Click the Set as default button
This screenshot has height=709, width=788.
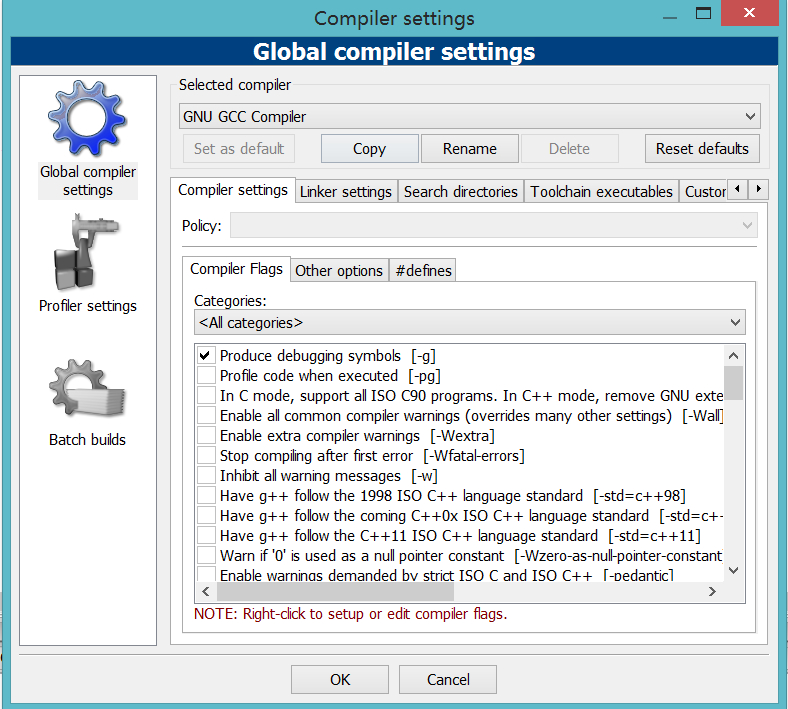coord(239,149)
